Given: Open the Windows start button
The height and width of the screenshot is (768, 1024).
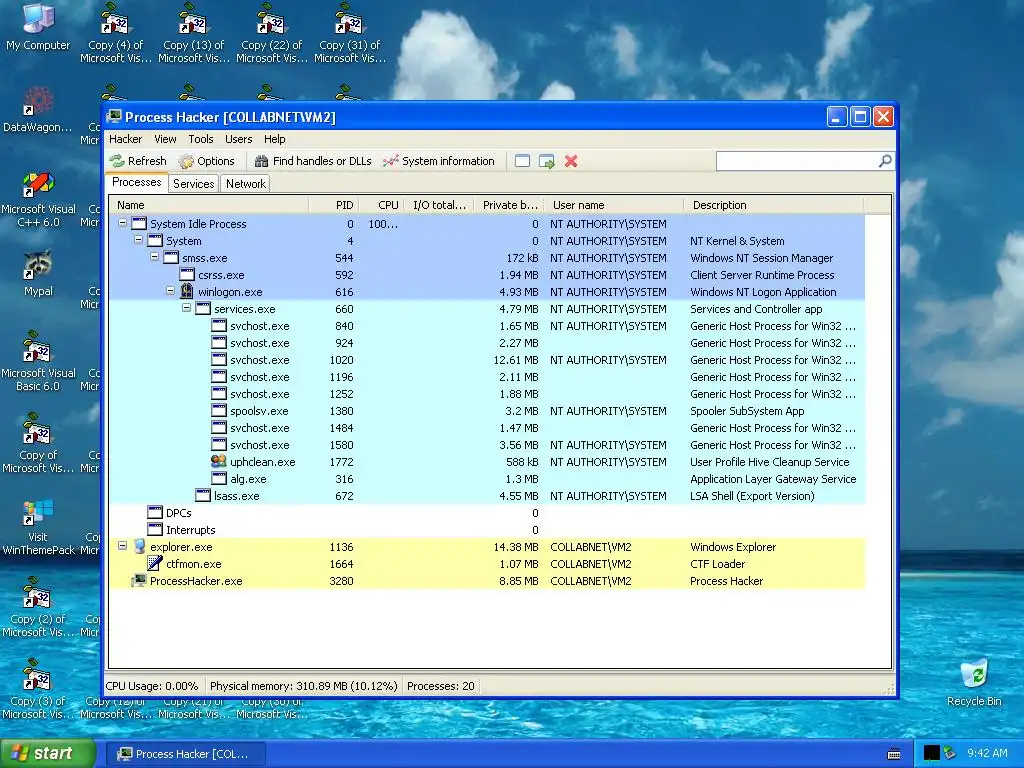Looking at the screenshot, I should [47, 754].
